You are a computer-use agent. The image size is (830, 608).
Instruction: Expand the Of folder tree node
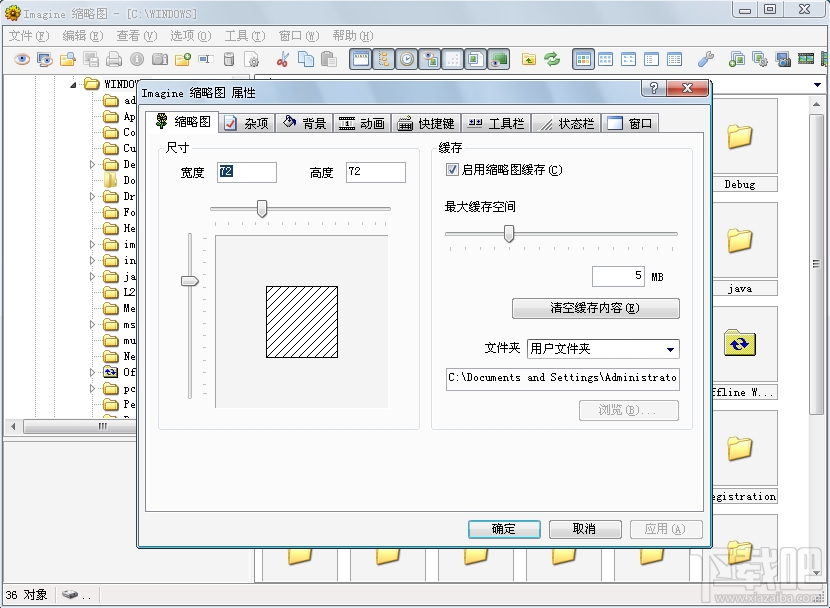92,373
